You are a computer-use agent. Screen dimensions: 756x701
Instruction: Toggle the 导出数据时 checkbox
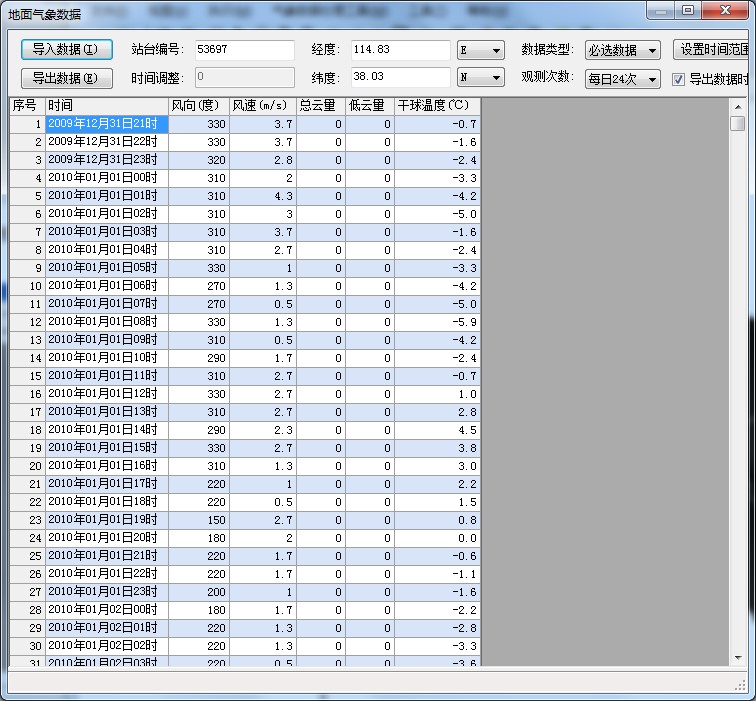click(679, 79)
